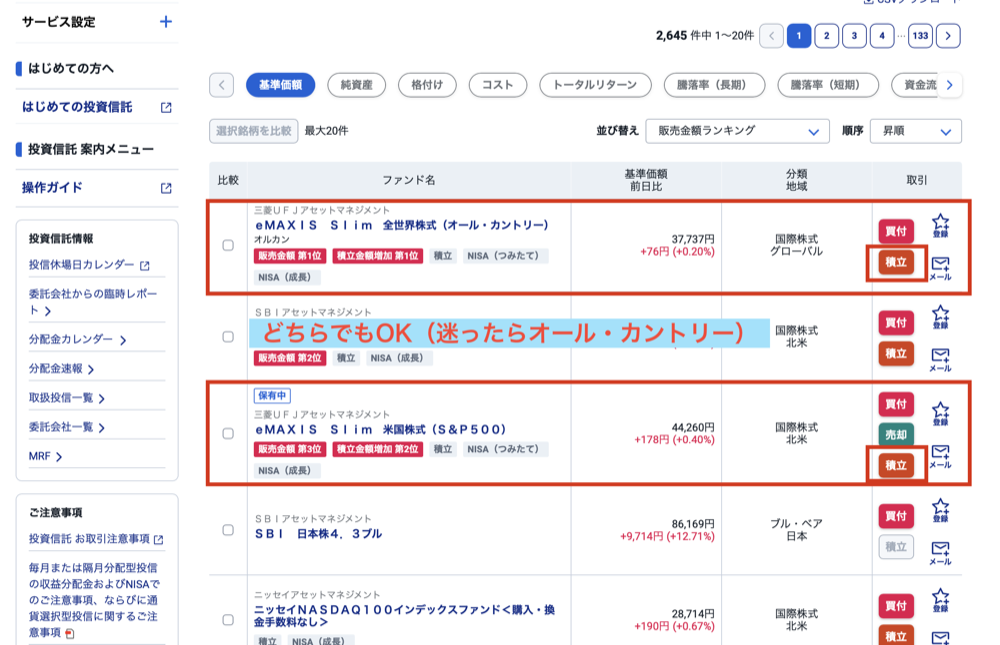Click 買付 for オール・カントリー fund
Image resolution: width=1000 pixels, height=645 pixels.
tap(896, 231)
